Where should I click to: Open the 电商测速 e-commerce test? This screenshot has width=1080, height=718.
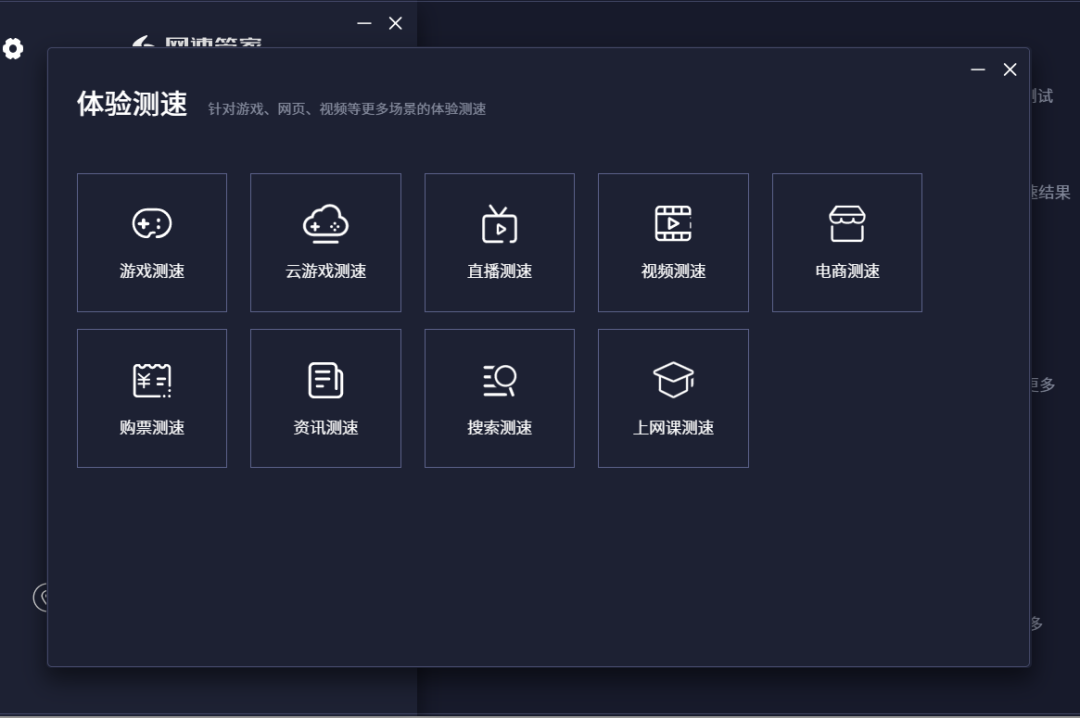(x=847, y=243)
